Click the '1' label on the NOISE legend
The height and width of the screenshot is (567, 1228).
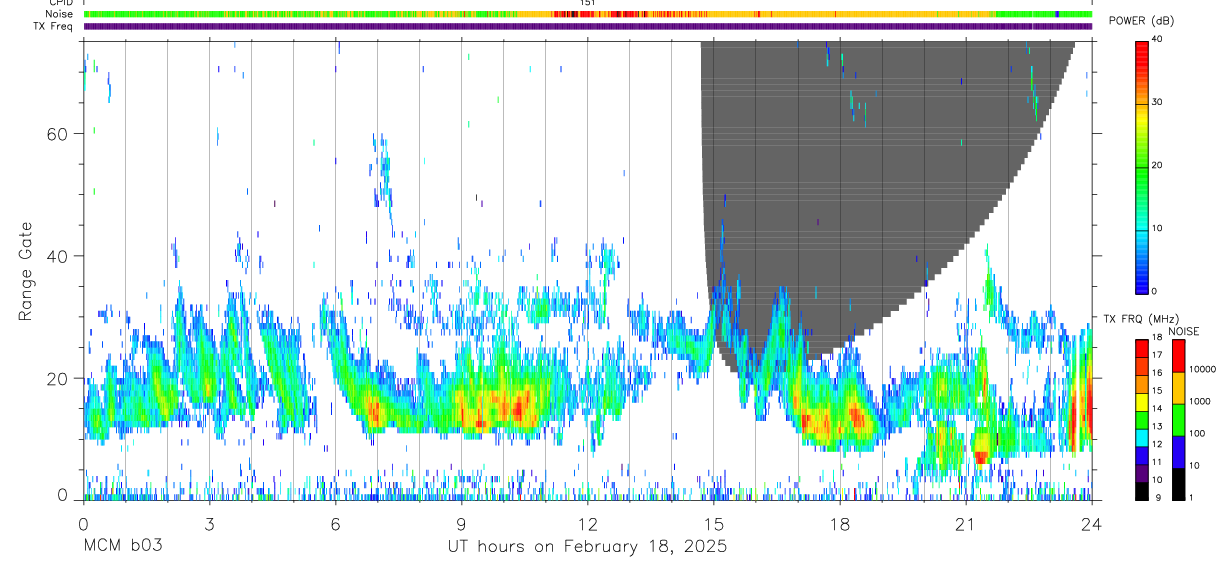(x=1191, y=498)
